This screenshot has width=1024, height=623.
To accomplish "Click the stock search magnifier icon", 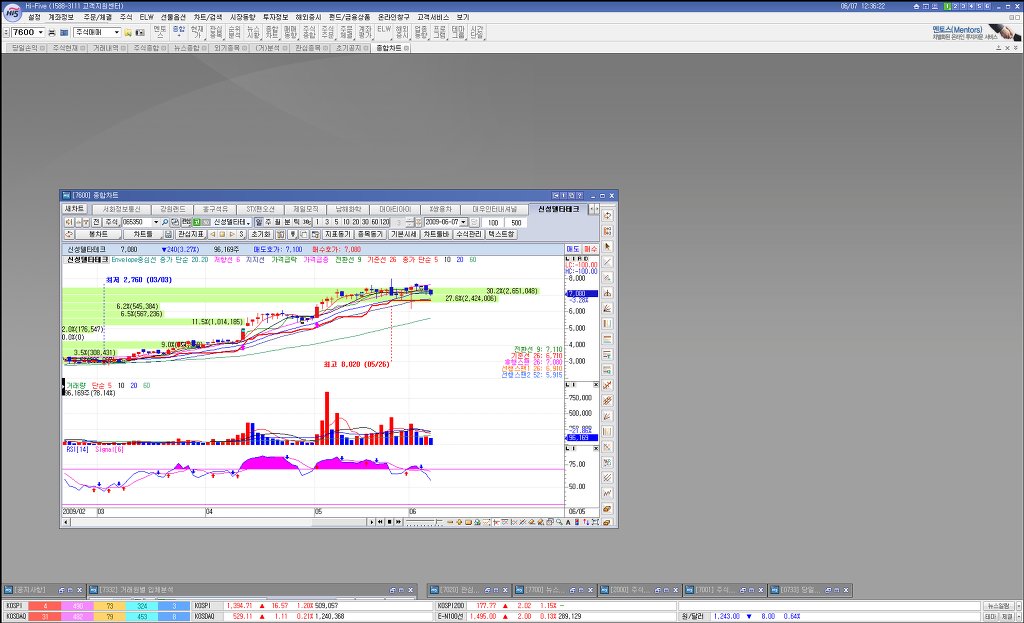I will [165, 223].
